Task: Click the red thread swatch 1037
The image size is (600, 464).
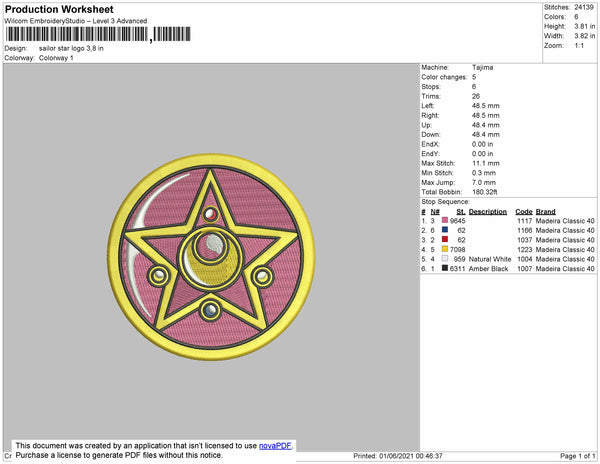Action: click(445, 239)
